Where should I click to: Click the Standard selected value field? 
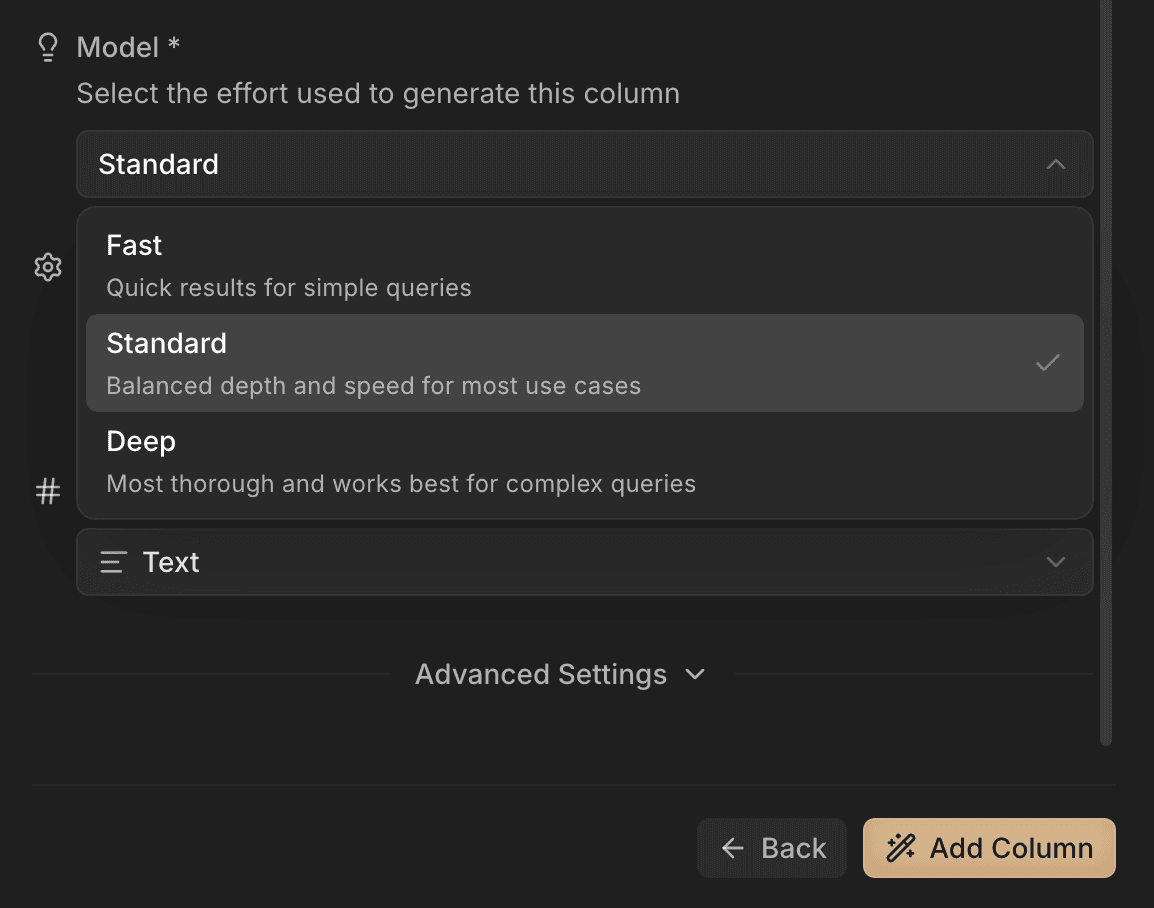(x=560, y=164)
